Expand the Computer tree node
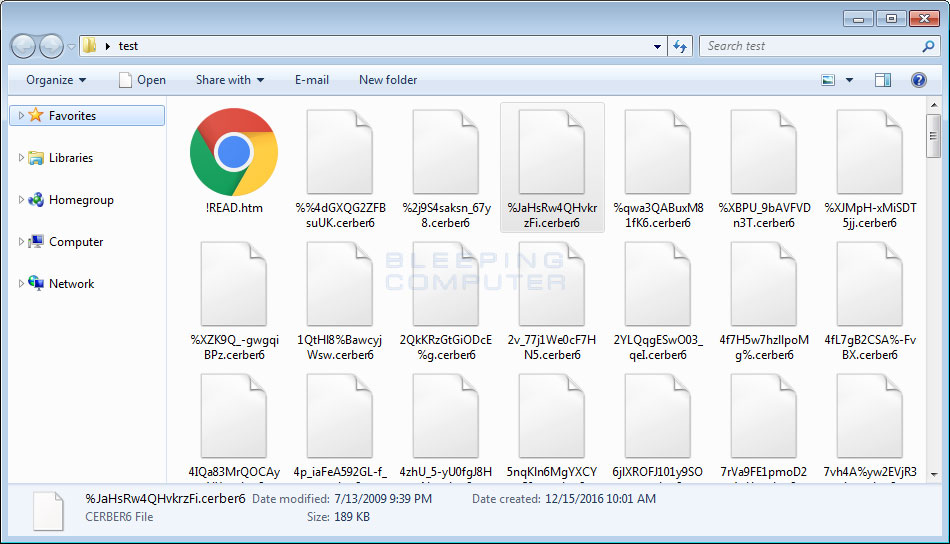Image resolution: width=950 pixels, height=544 pixels. pos(21,242)
